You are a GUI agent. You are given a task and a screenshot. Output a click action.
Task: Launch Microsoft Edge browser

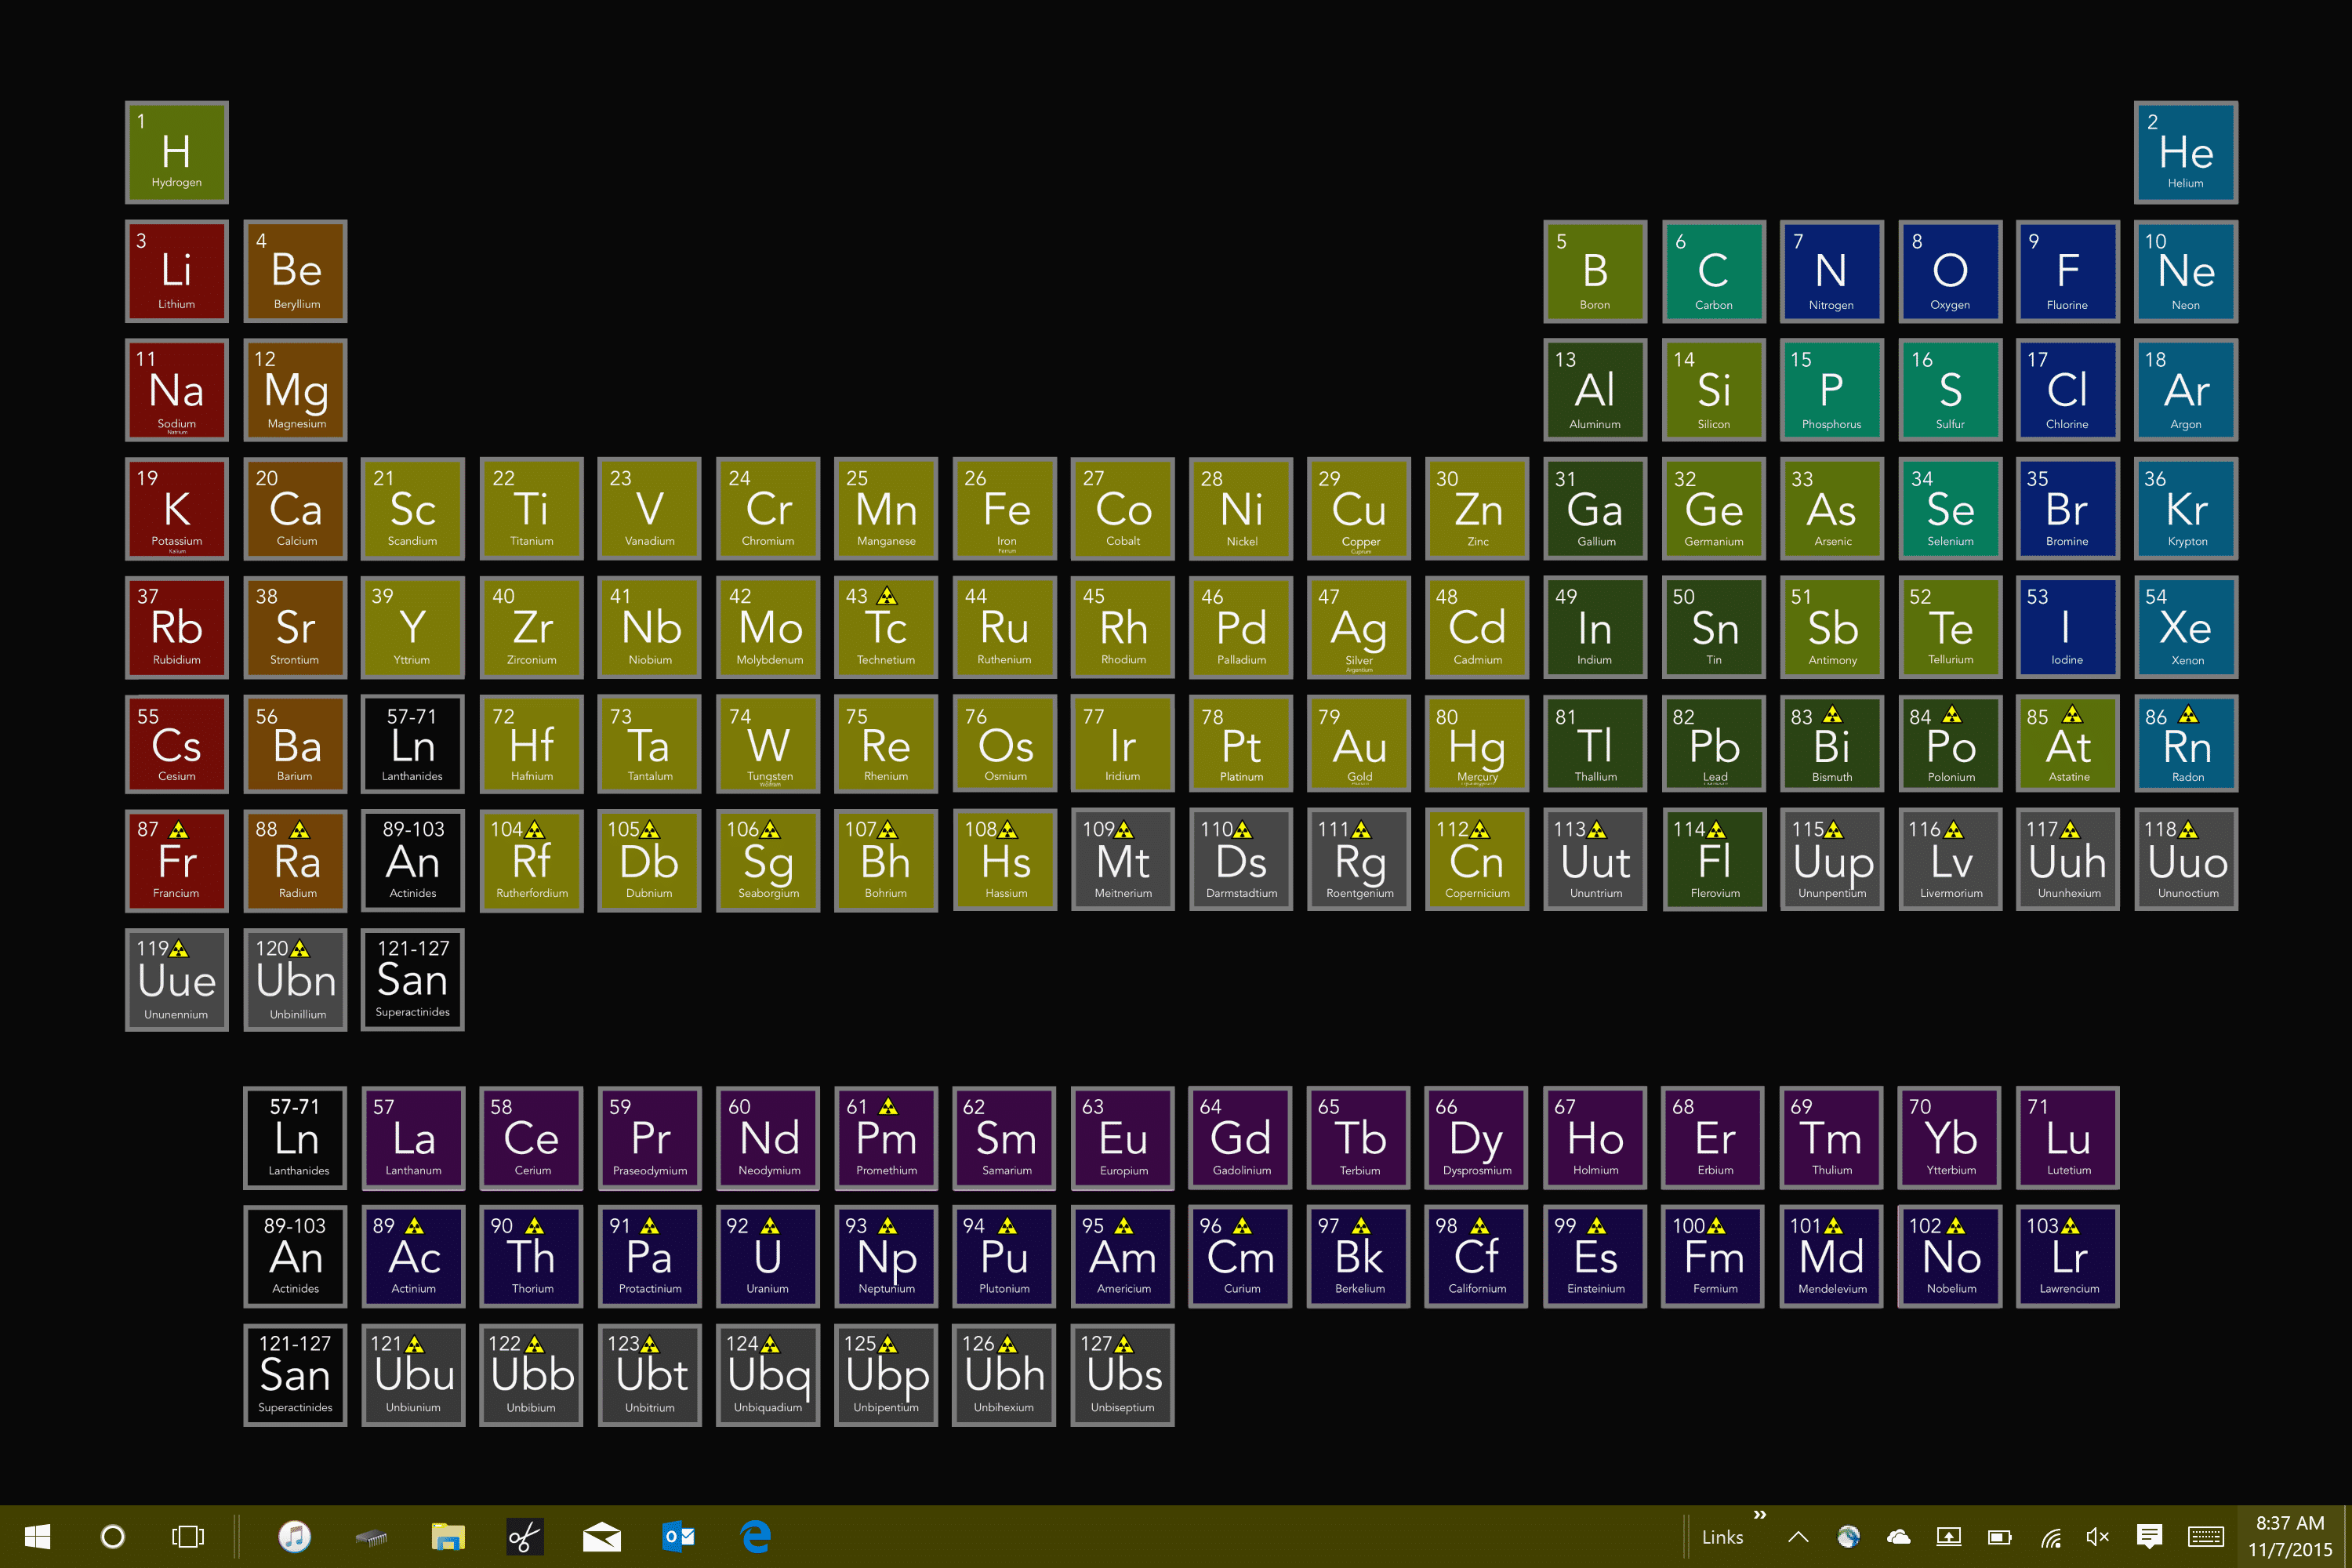tap(756, 1536)
